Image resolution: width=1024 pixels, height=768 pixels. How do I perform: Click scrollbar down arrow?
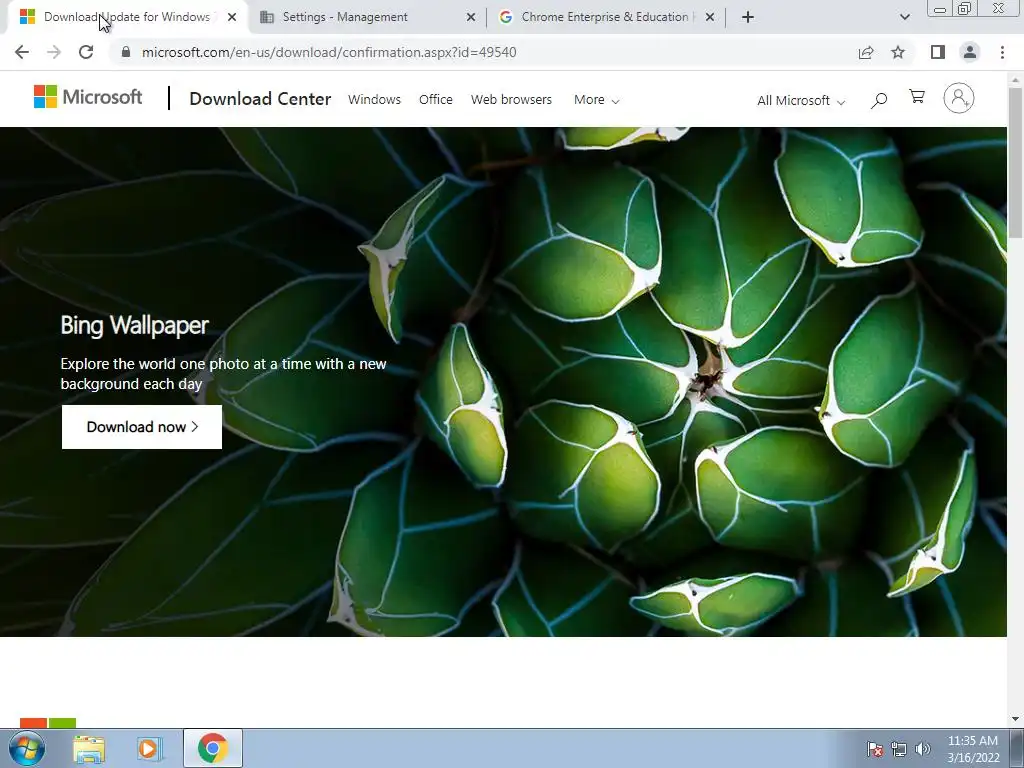[x=1015, y=719]
